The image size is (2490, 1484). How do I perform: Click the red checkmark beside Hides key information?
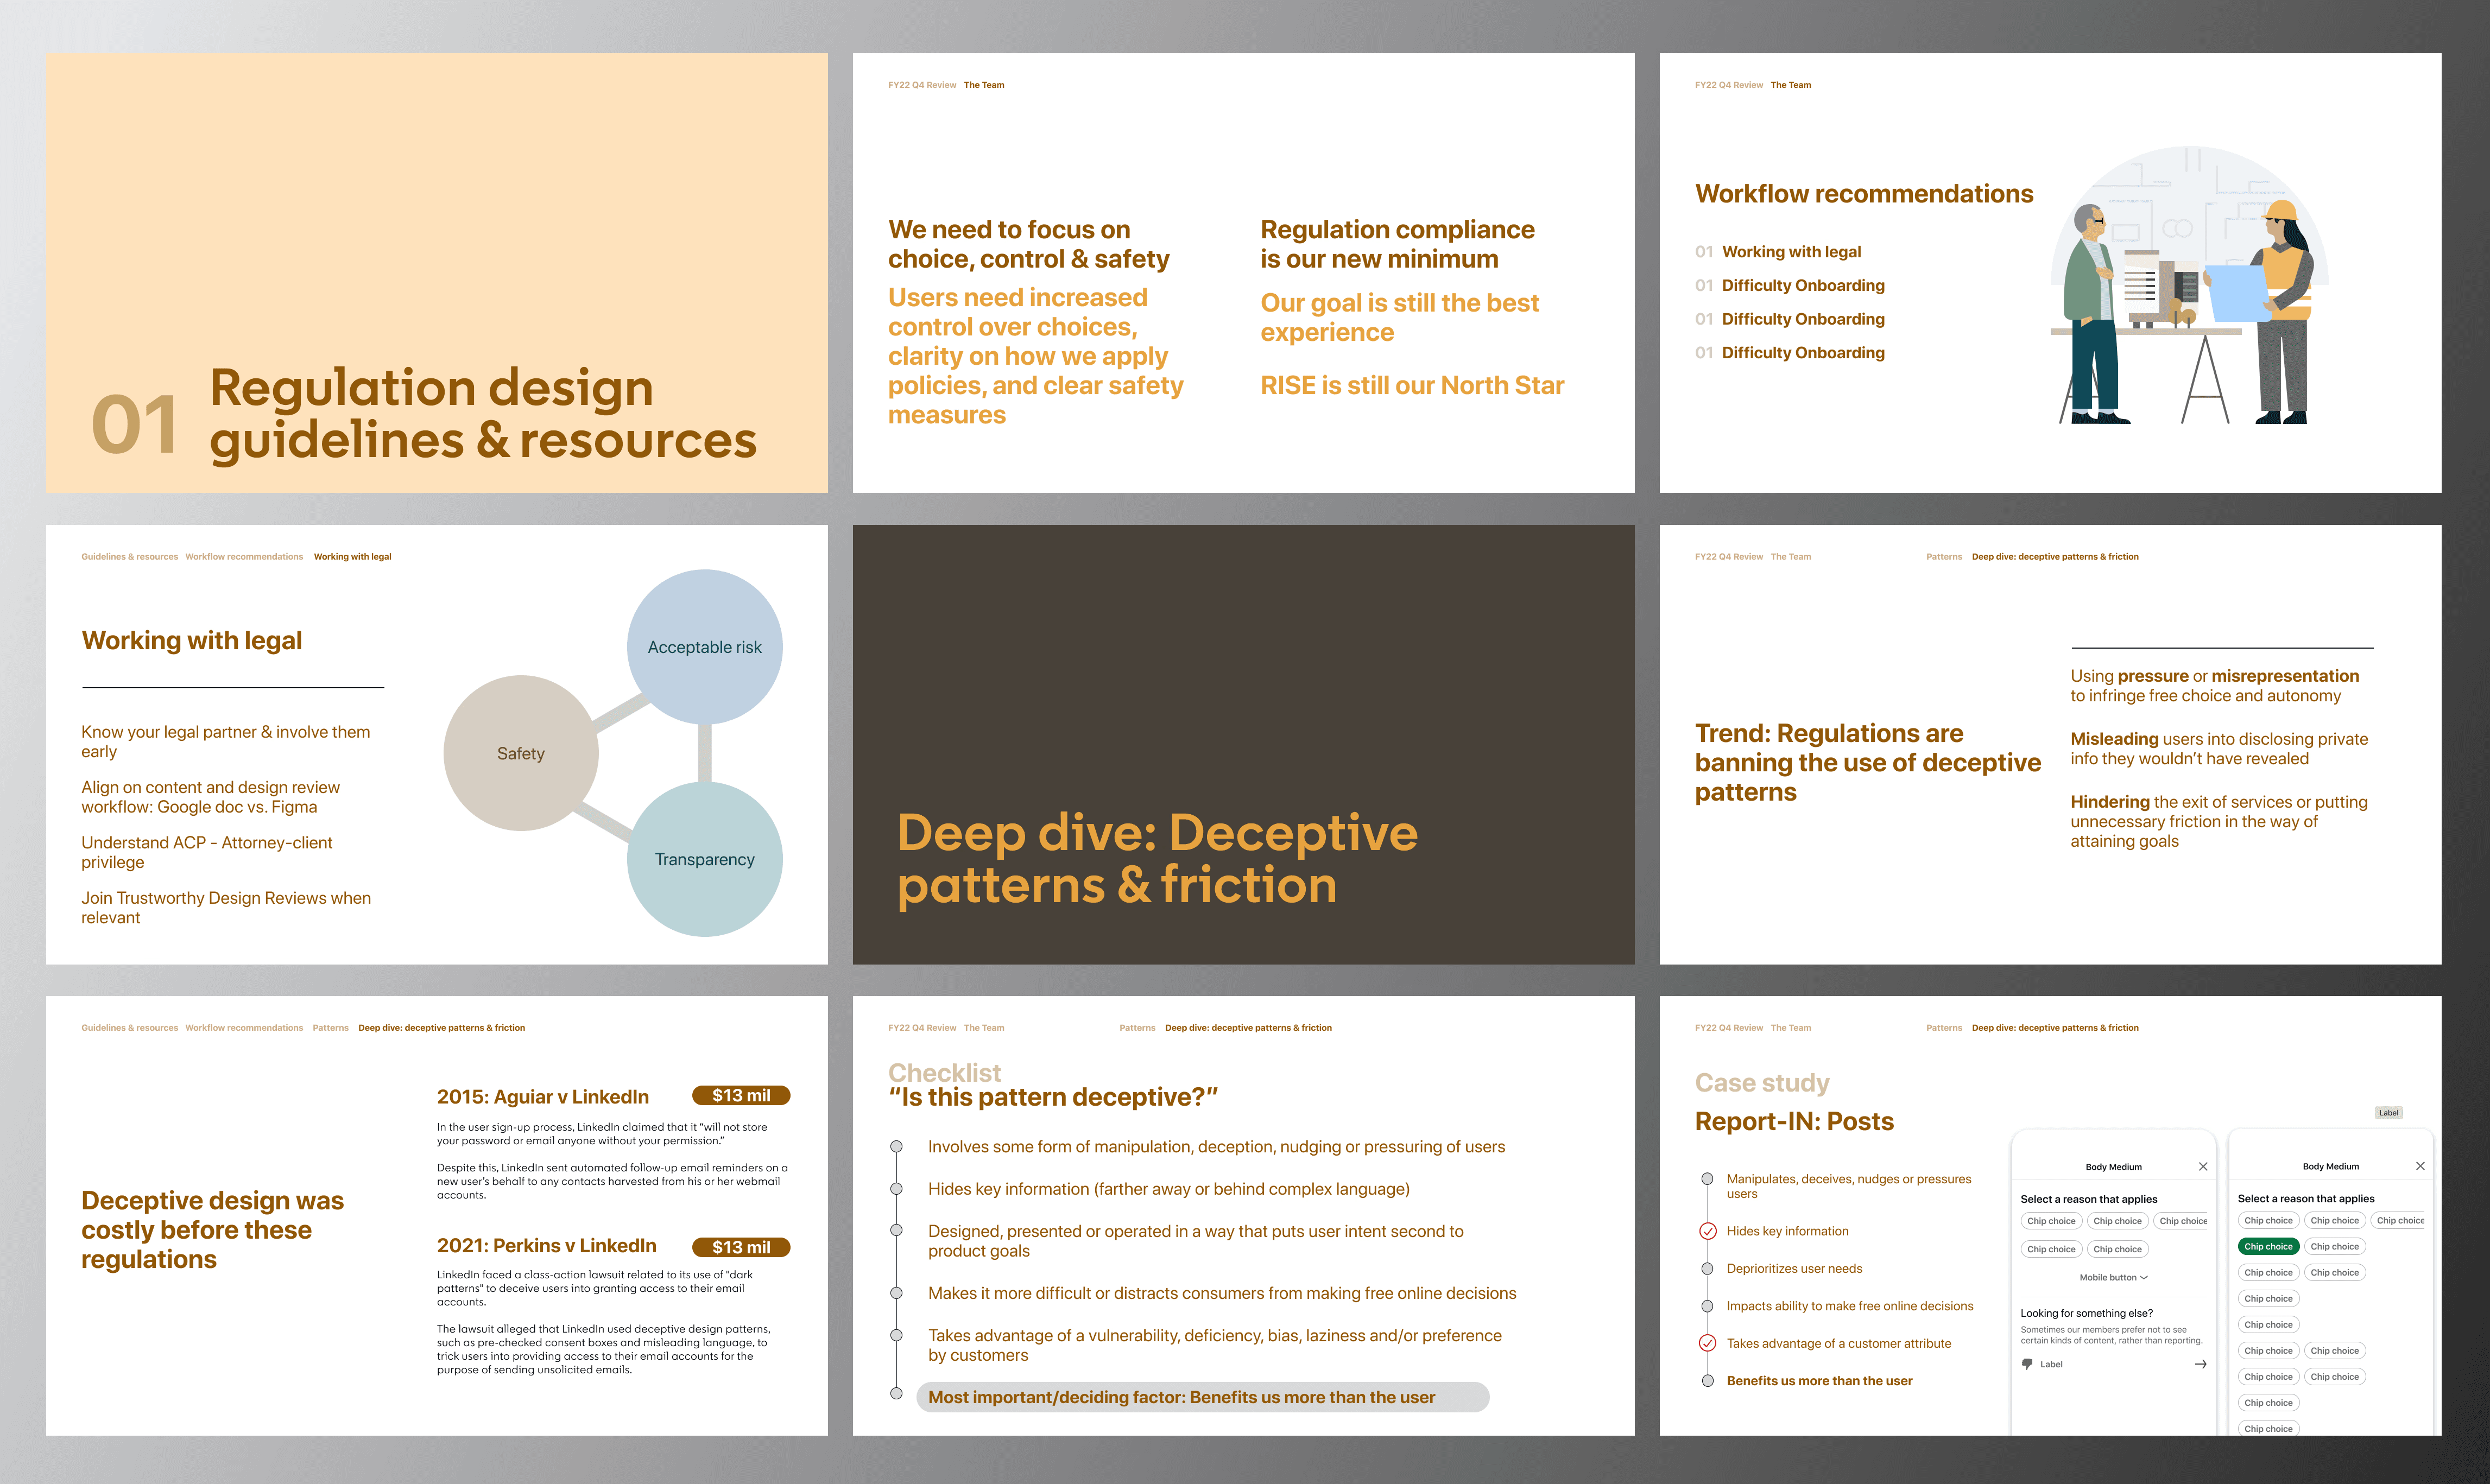[x=1708, y=1231]
